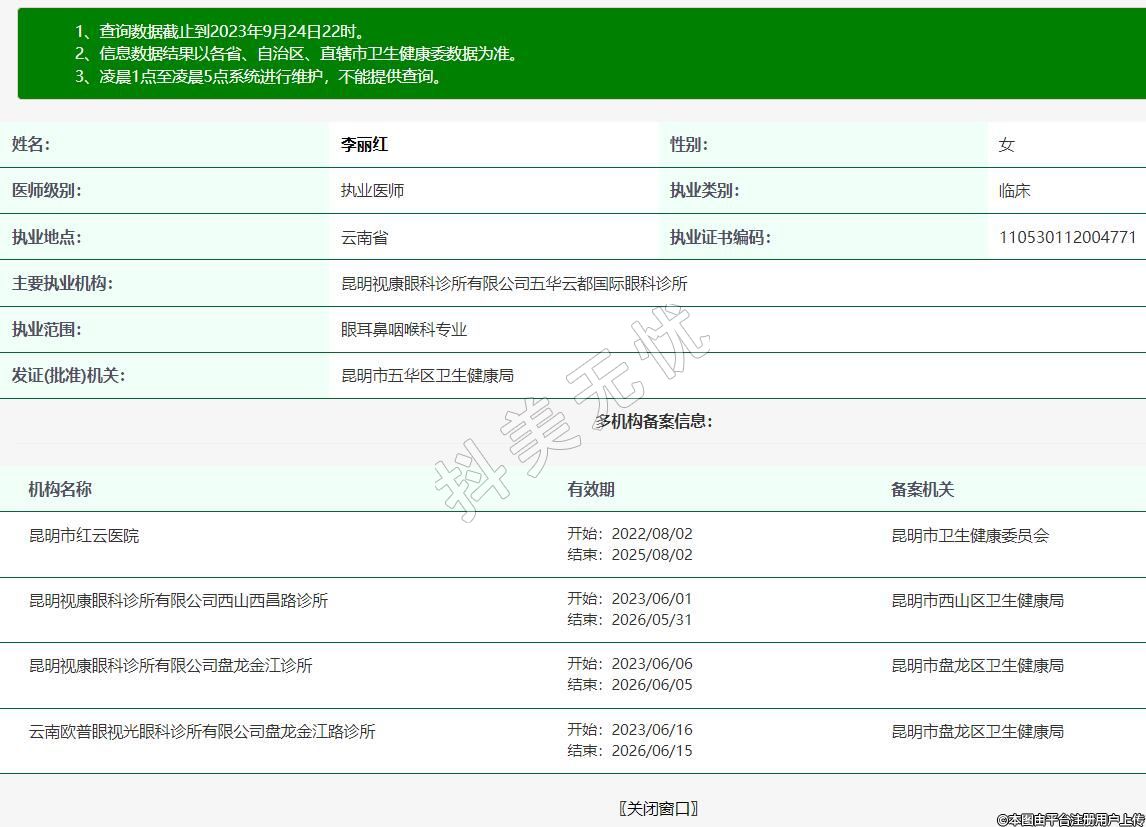
Task: Click the 执业医师 physician level value
Action: point(372,191)
